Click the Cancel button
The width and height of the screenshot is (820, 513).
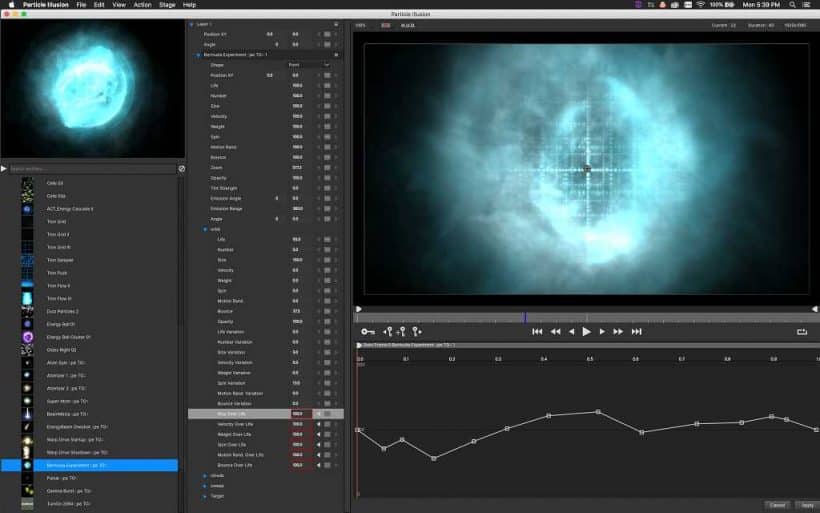[777, 505]
